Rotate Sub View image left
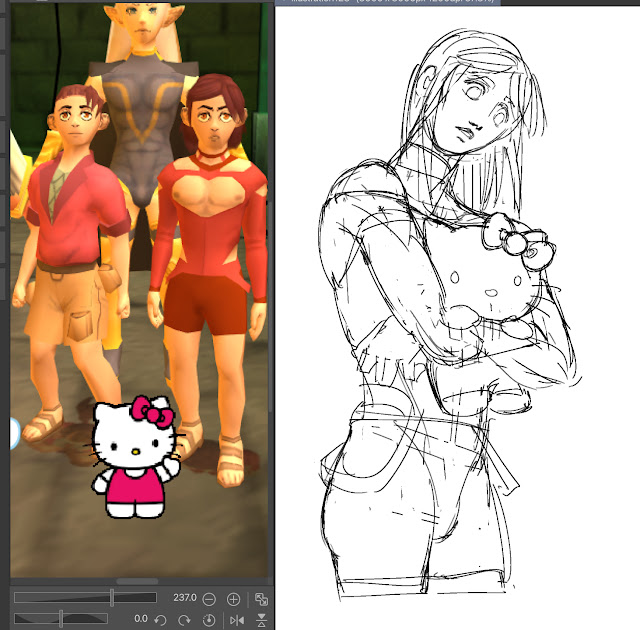 pos(160,620)
